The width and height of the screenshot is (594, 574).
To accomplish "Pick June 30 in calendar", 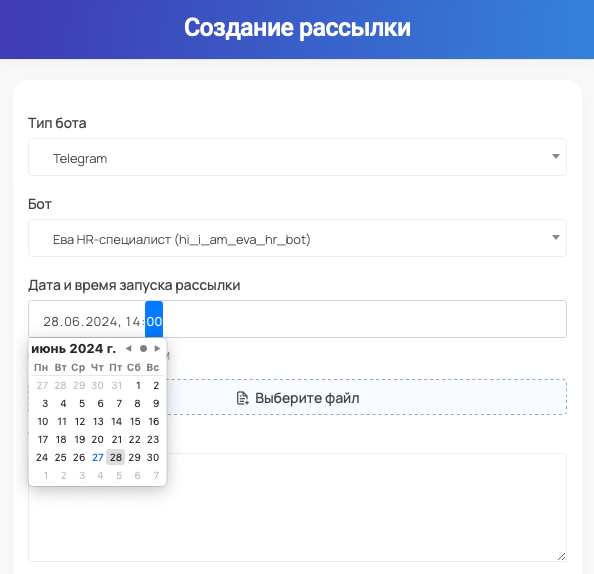I will 153,458.
